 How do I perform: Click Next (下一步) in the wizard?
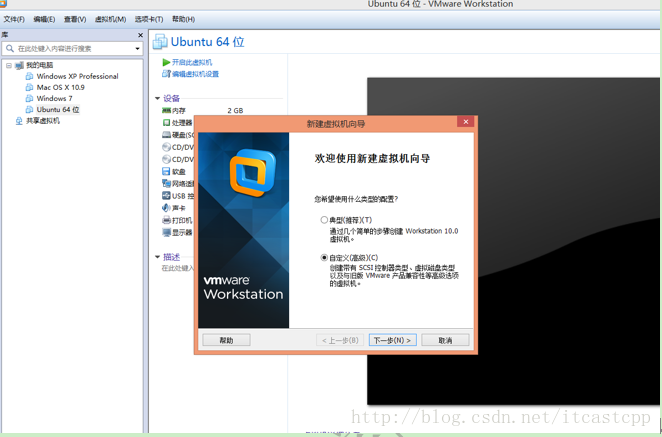(393, 340)
